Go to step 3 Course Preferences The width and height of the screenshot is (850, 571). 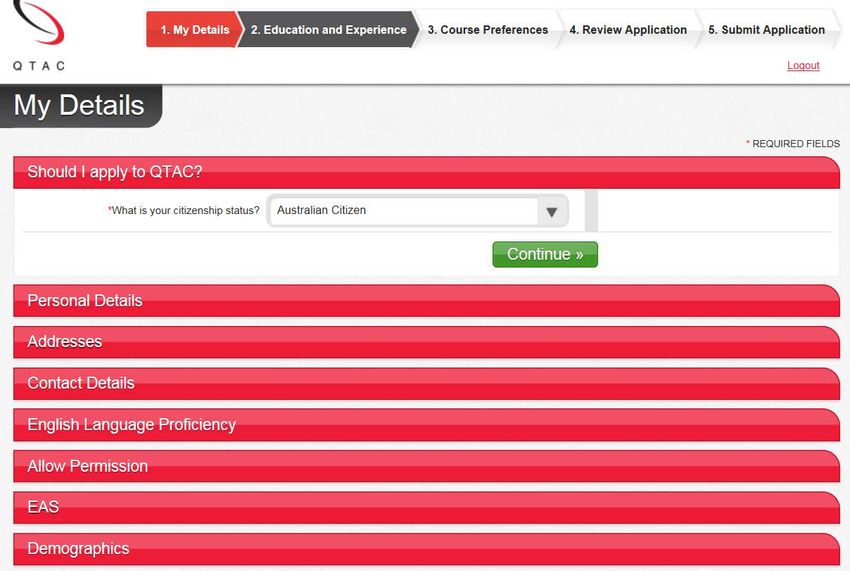[487, 29]
